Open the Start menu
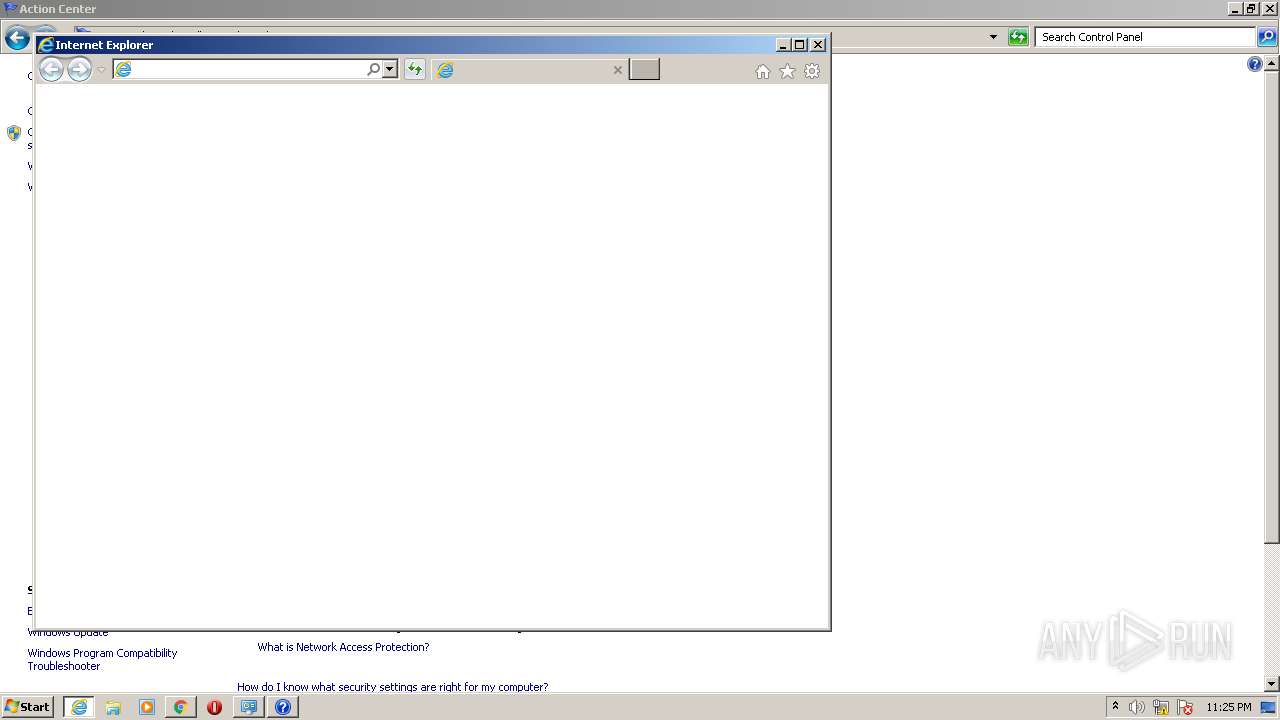Viewport: 1280px width, 720px height. pyautogui.click(x=27, y=707)
